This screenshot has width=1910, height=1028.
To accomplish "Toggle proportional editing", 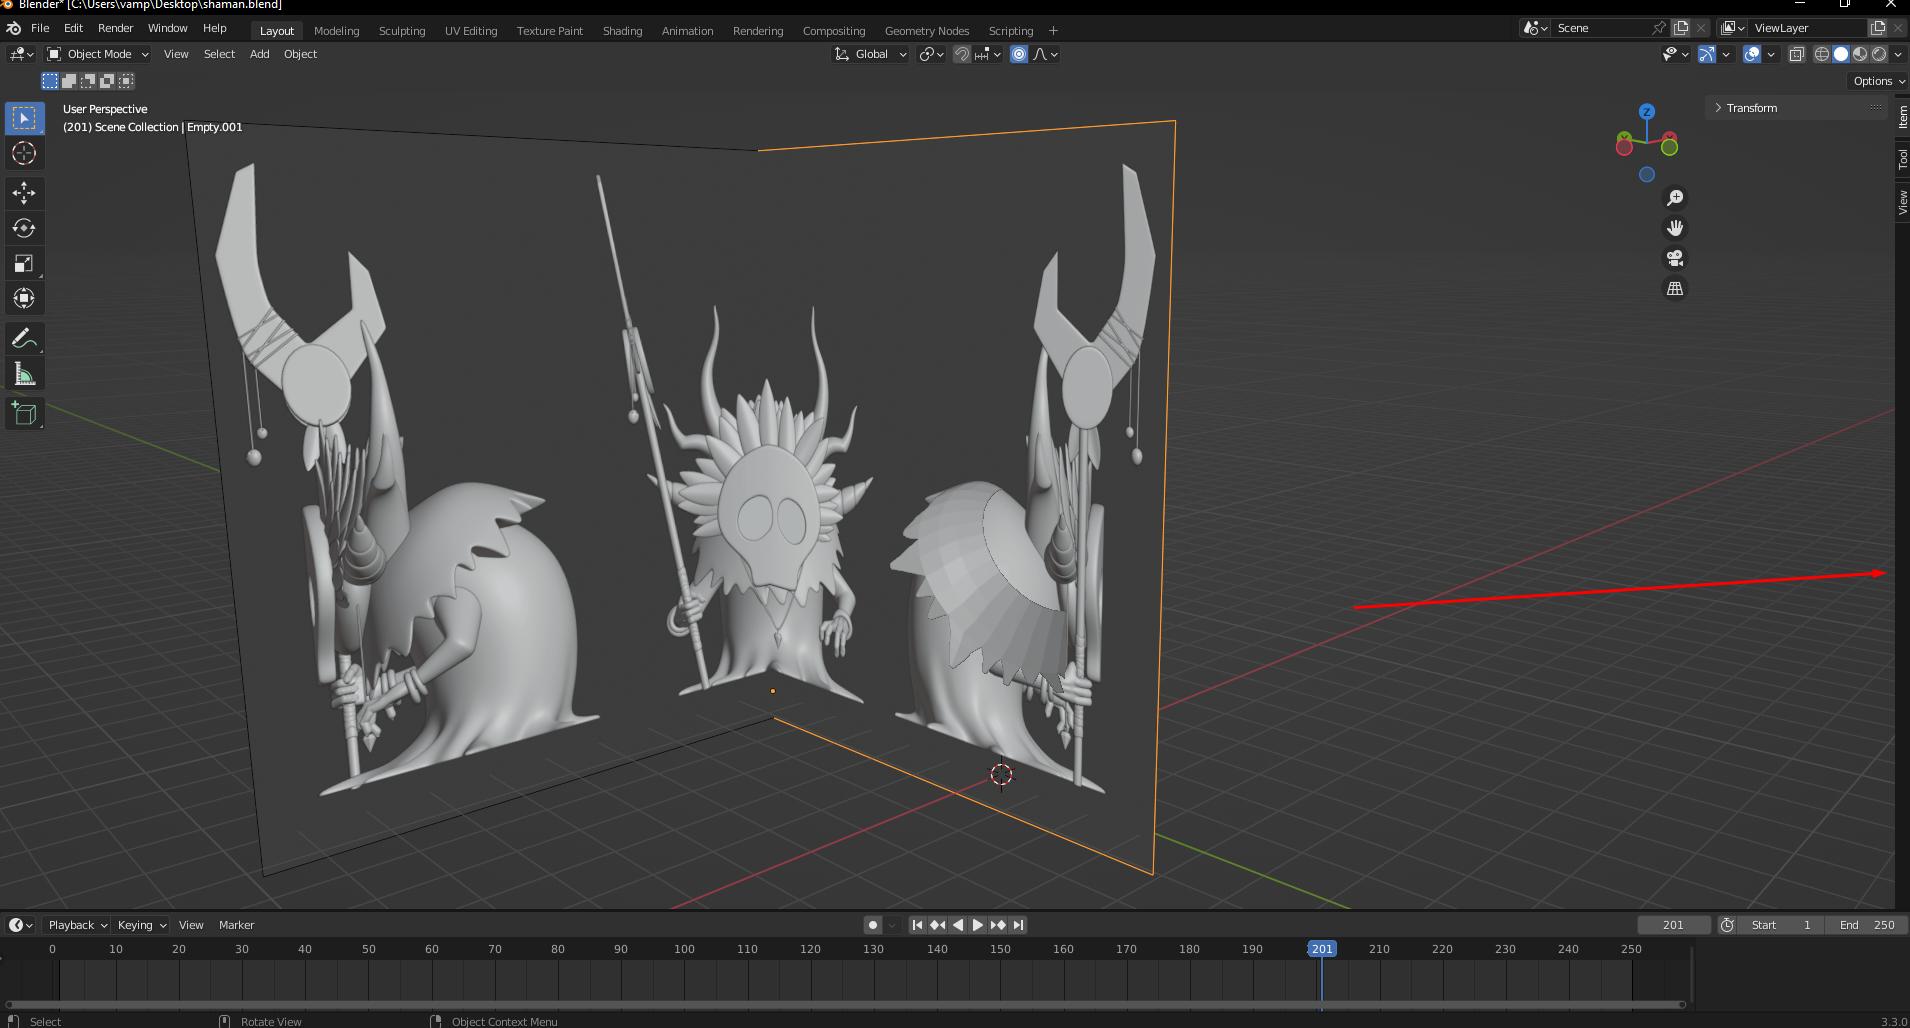I will [1019, 54].
